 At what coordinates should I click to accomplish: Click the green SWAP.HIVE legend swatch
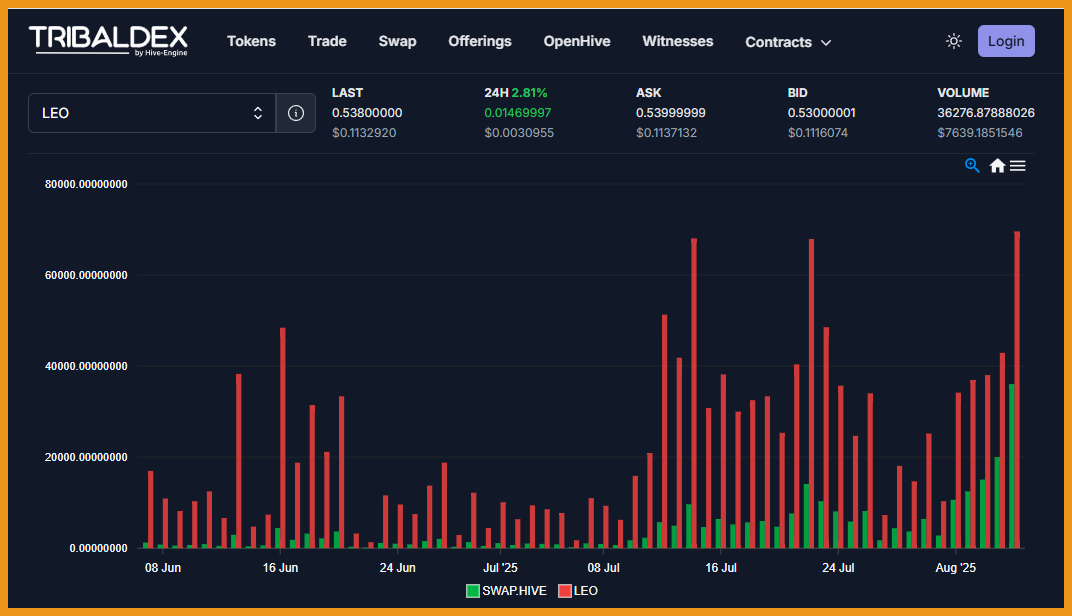pos(472,591)
